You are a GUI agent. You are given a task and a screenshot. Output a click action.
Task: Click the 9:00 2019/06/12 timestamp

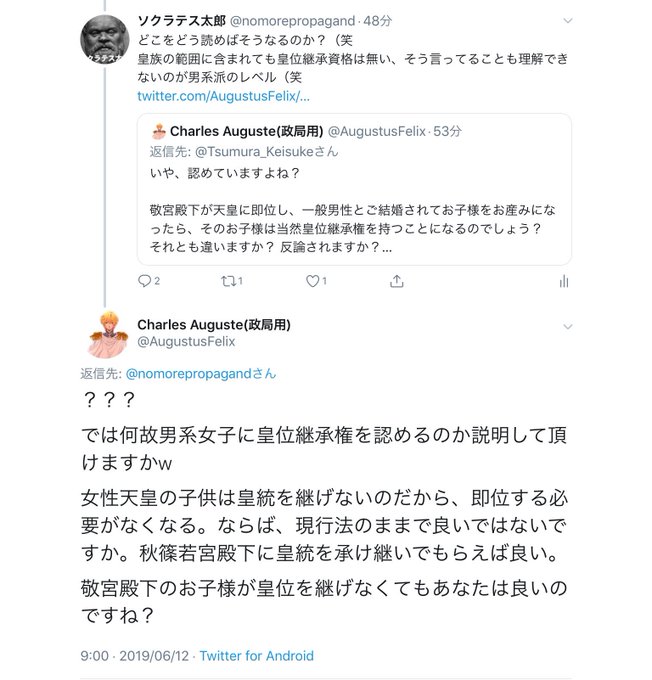tap(134, 655)
